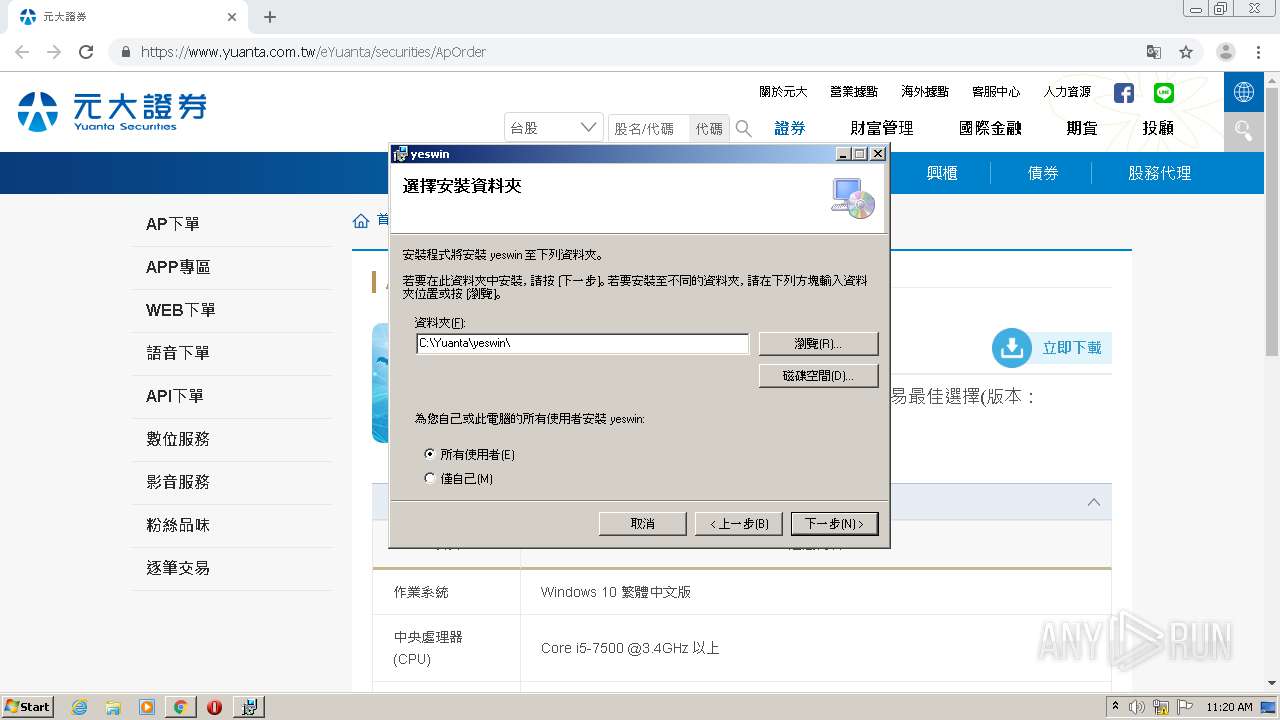
Task: Open the Chrome three-dot menu
Action: 1258,52
